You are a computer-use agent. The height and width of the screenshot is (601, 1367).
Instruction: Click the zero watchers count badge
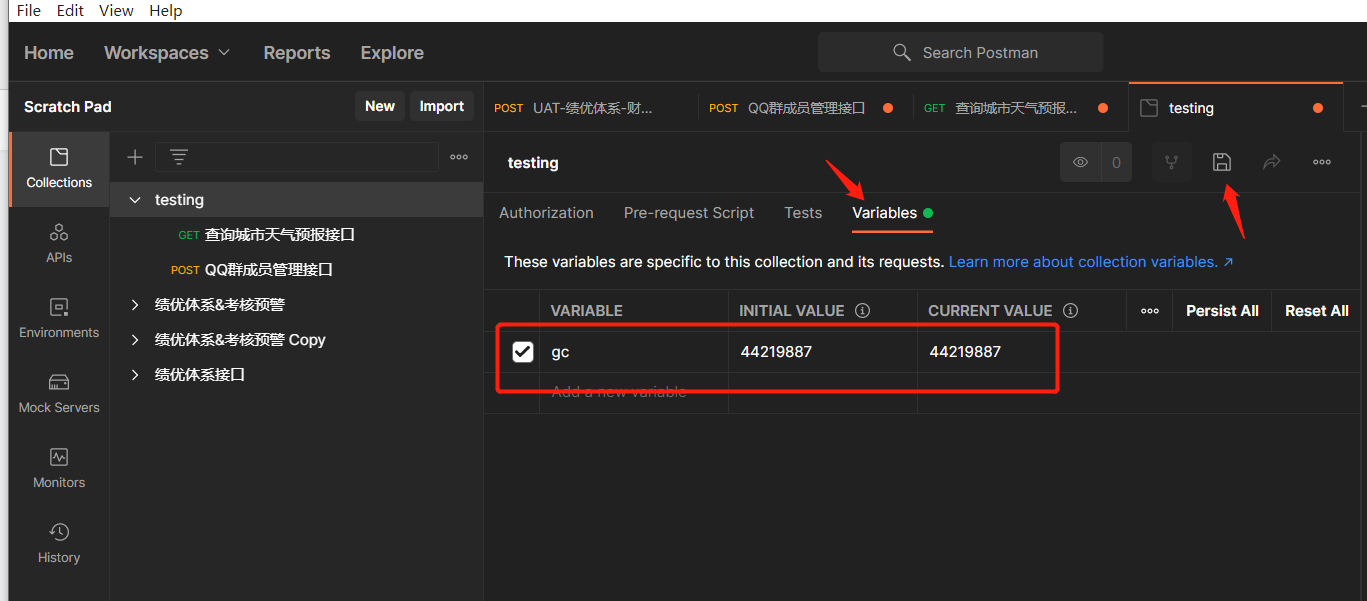coord(1116,162)
